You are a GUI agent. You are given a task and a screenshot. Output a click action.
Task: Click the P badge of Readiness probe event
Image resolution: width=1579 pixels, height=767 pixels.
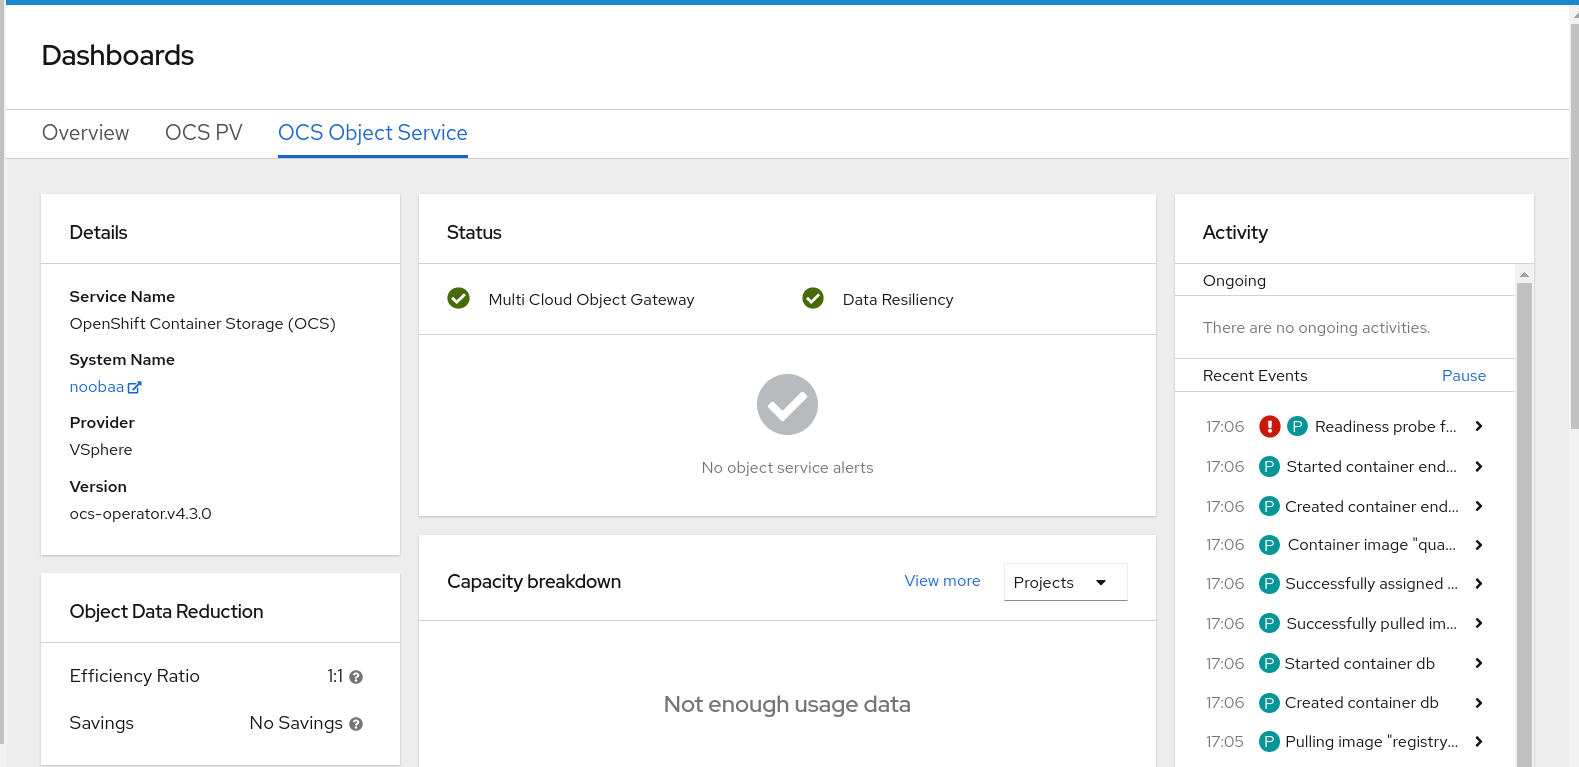click(1297, 426)
